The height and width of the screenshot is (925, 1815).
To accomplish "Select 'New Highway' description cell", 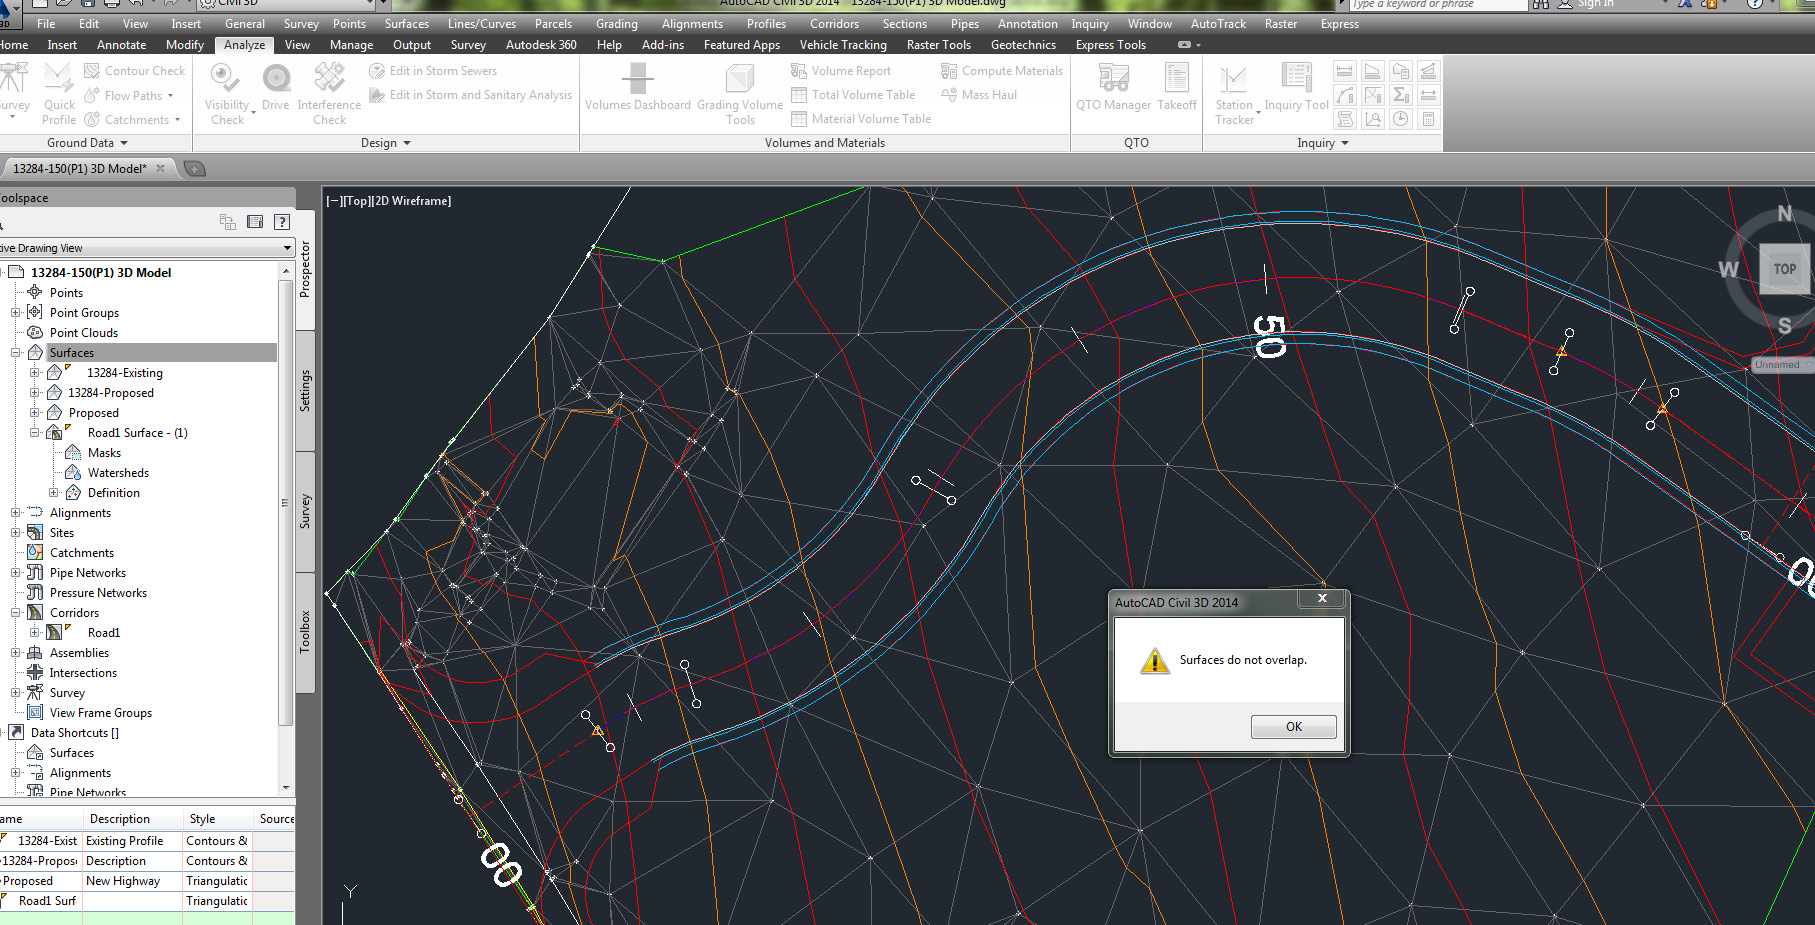I will point(132,881).
